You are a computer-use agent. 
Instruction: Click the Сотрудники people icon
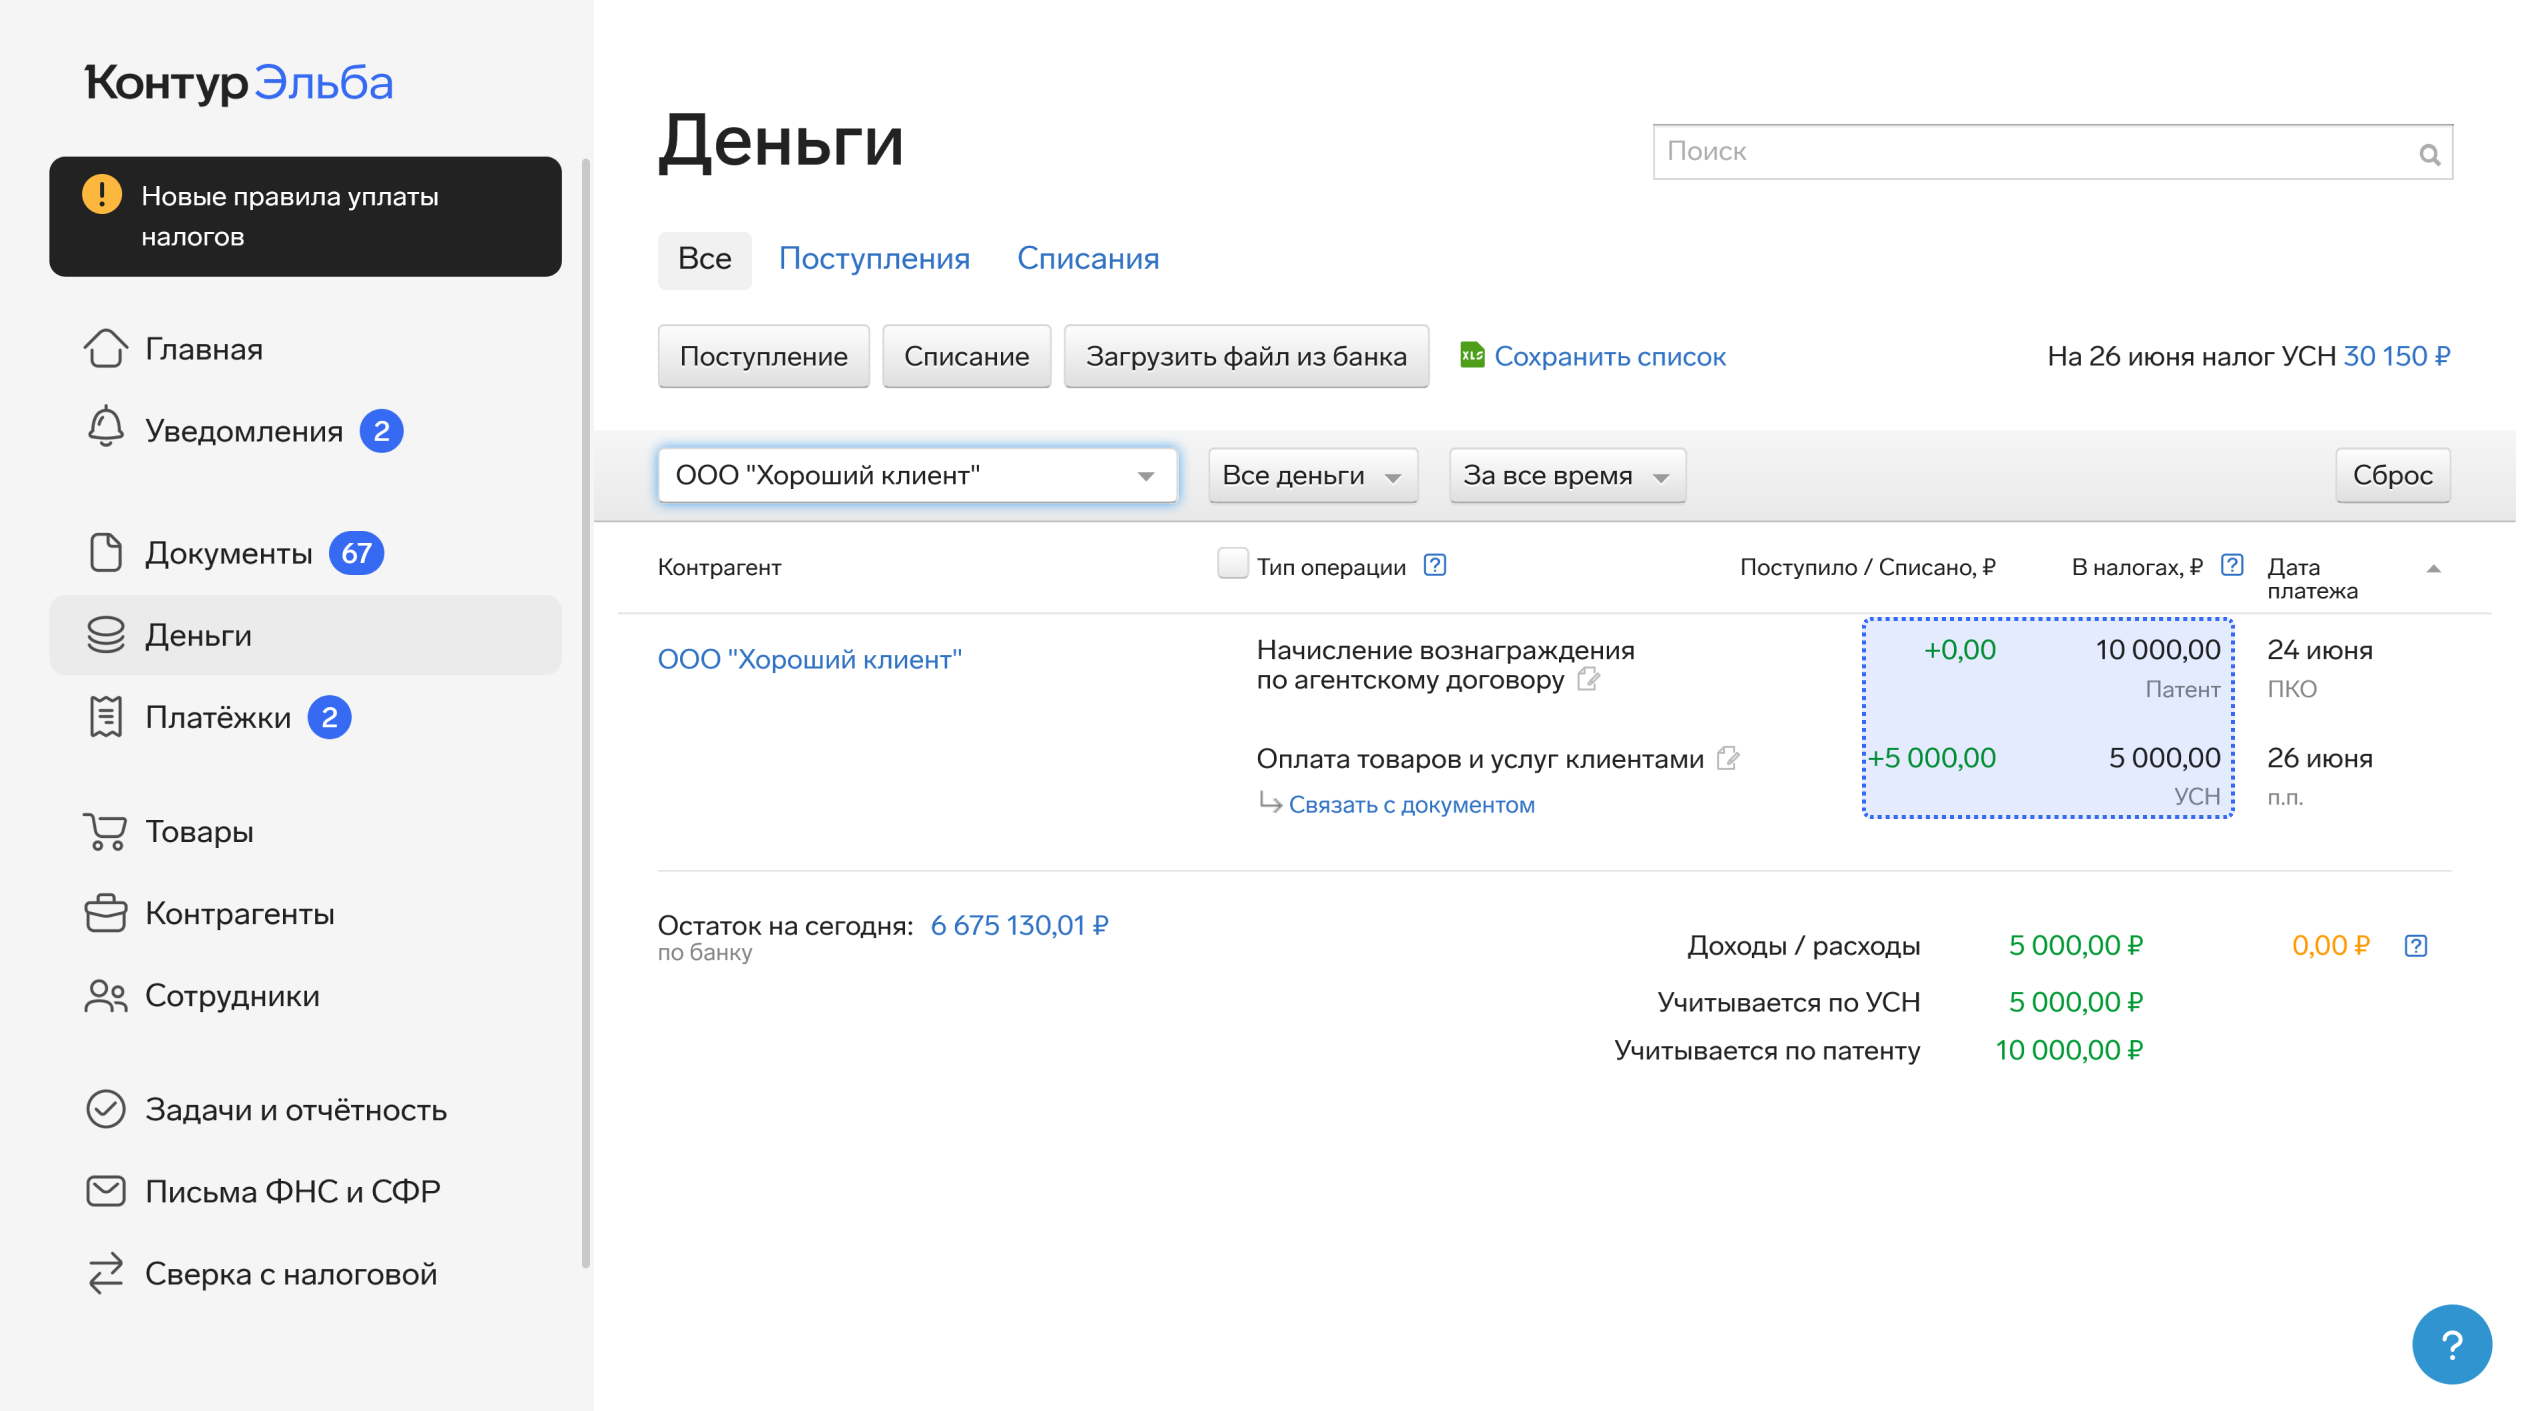(105, 996)
